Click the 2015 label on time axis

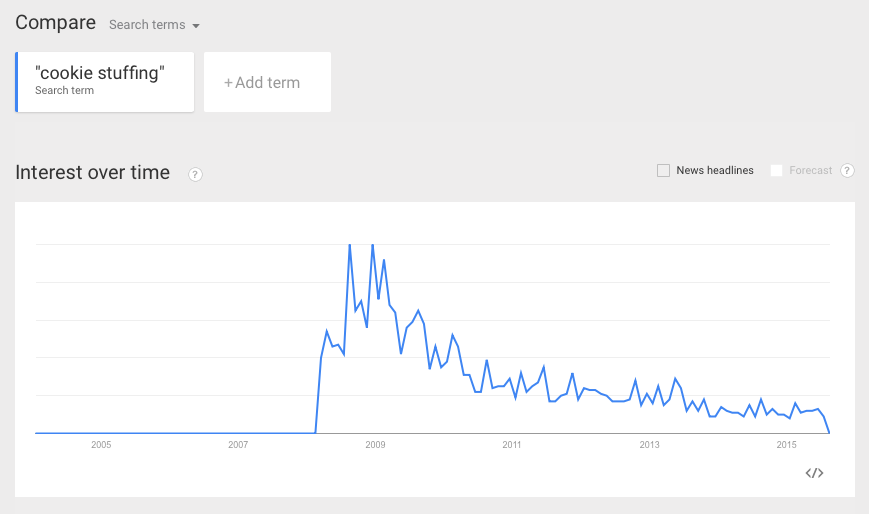786,445
